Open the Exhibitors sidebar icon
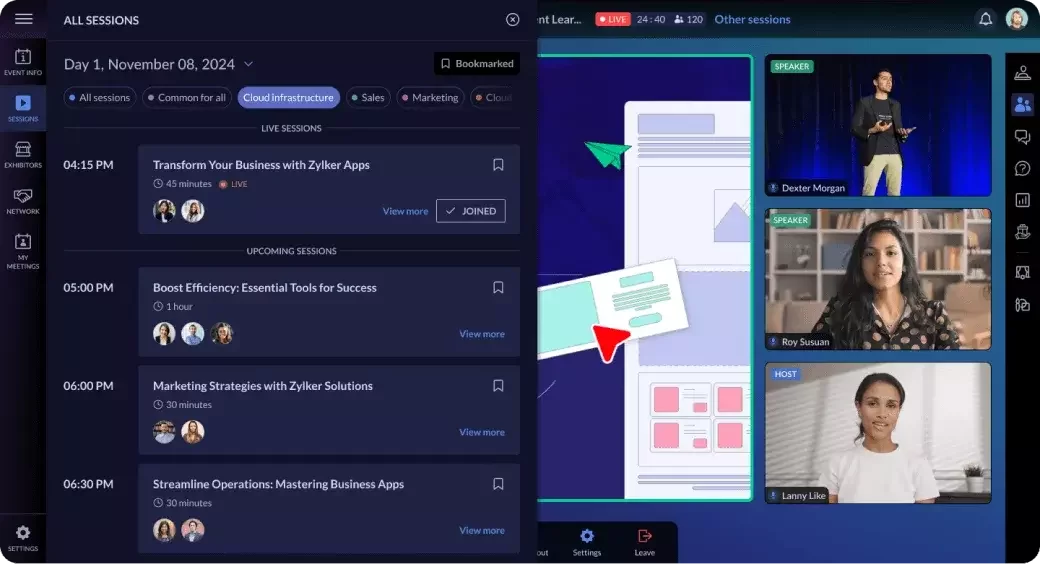The width and height of the screenshot is (1040, 564). (23, 155)
